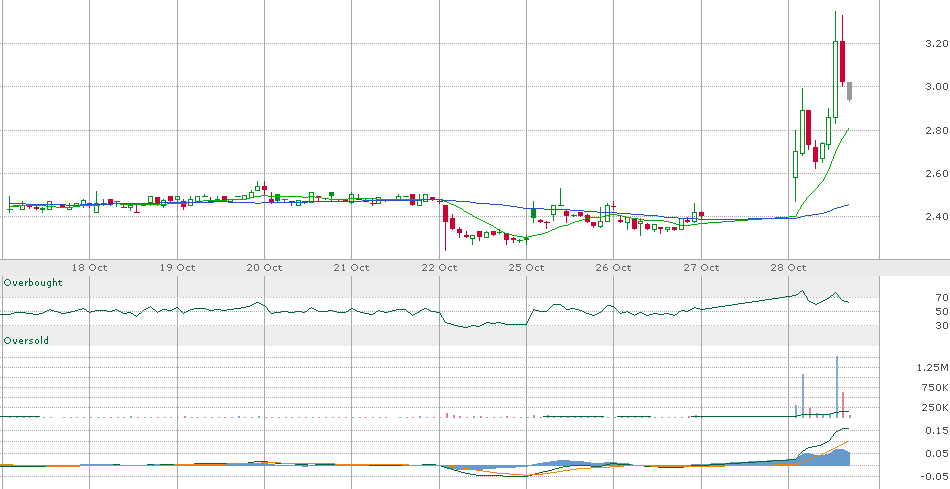Click the 20 Oct date label

point(265,267)
